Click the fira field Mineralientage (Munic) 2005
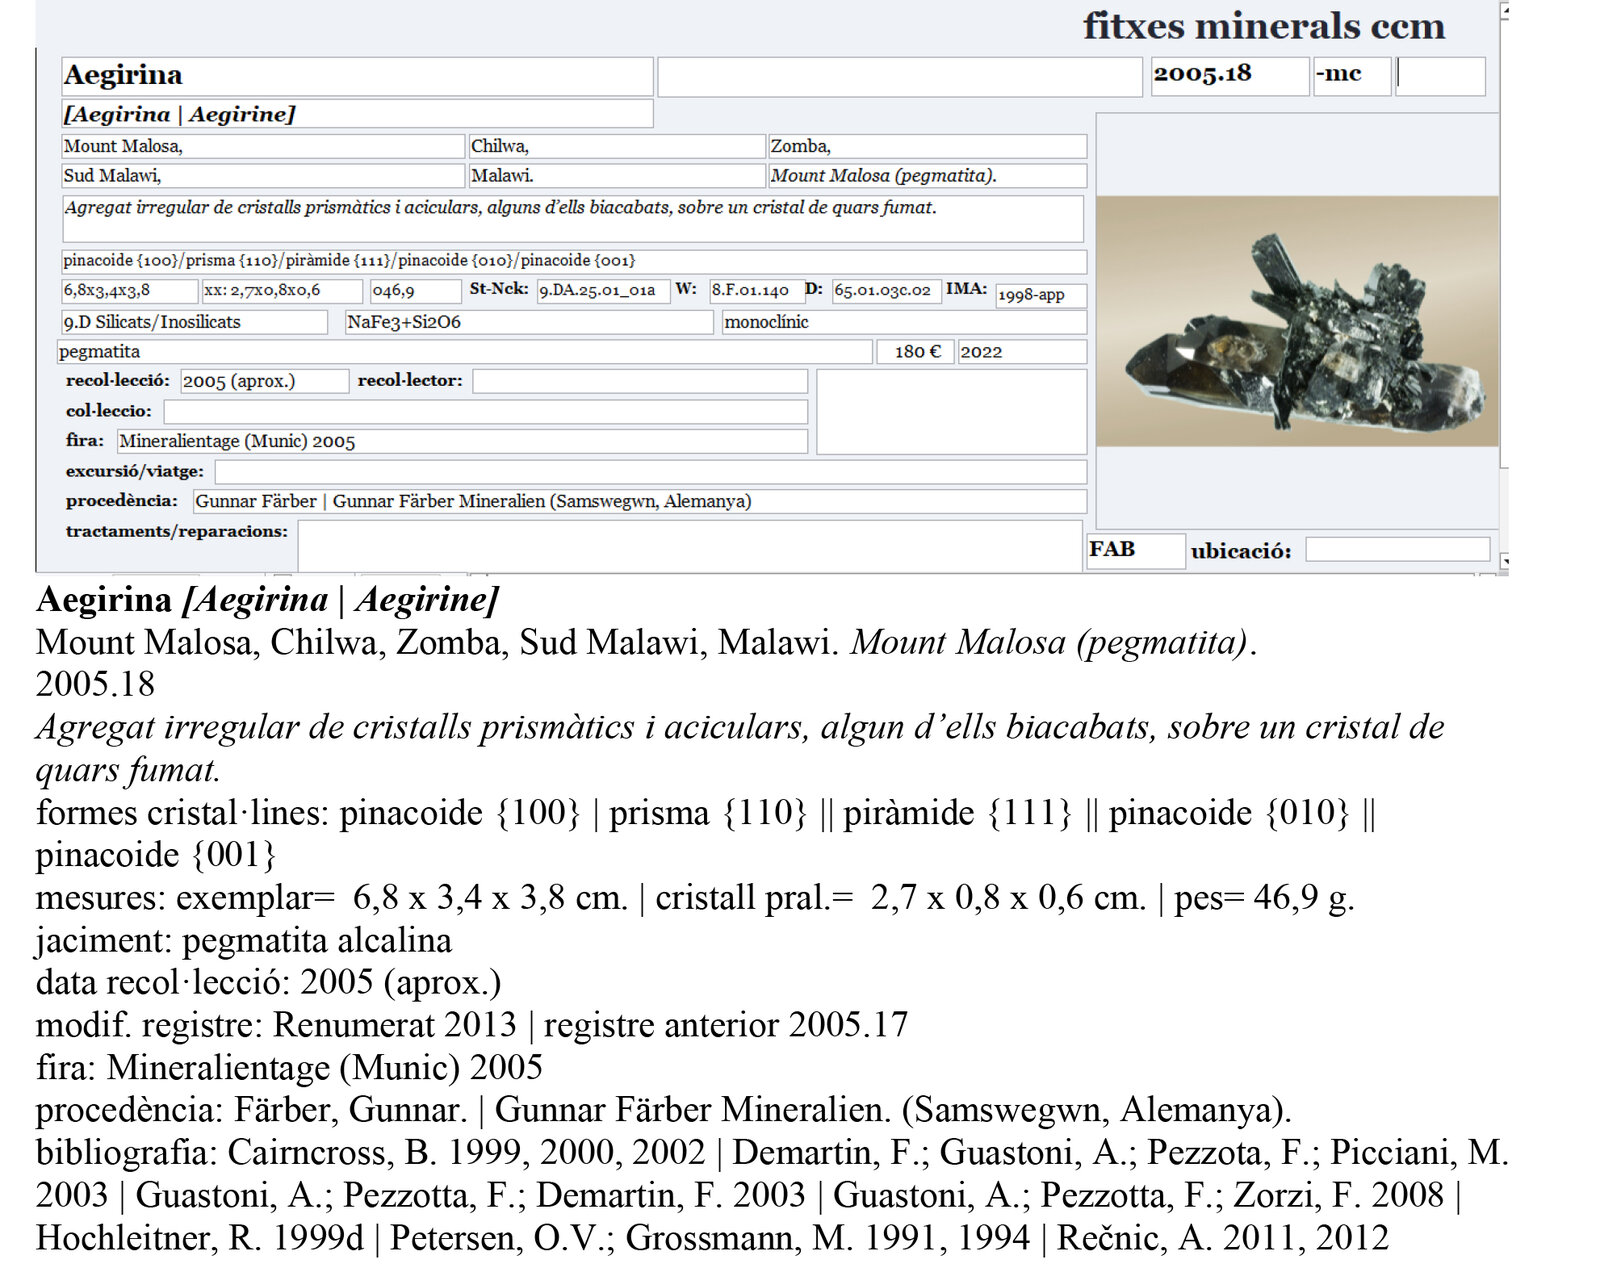 (462, 441)
